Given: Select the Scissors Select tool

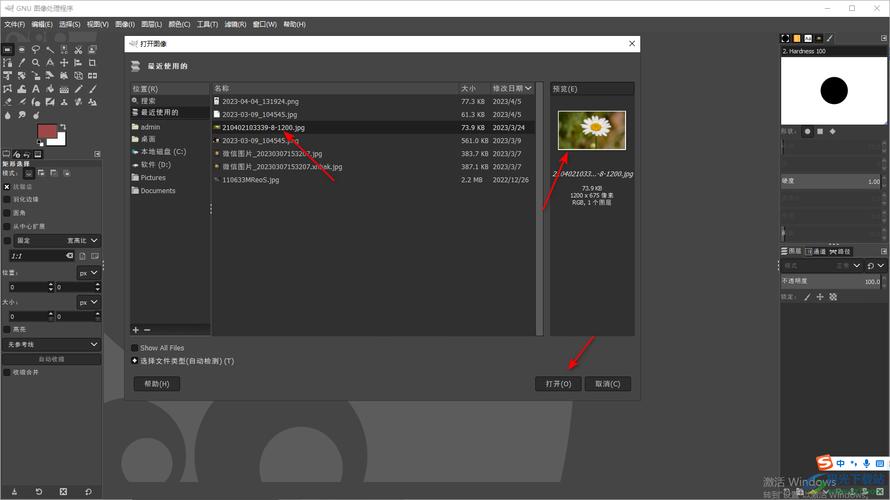Looking at the screenshot, I should [x=78, y=50].
